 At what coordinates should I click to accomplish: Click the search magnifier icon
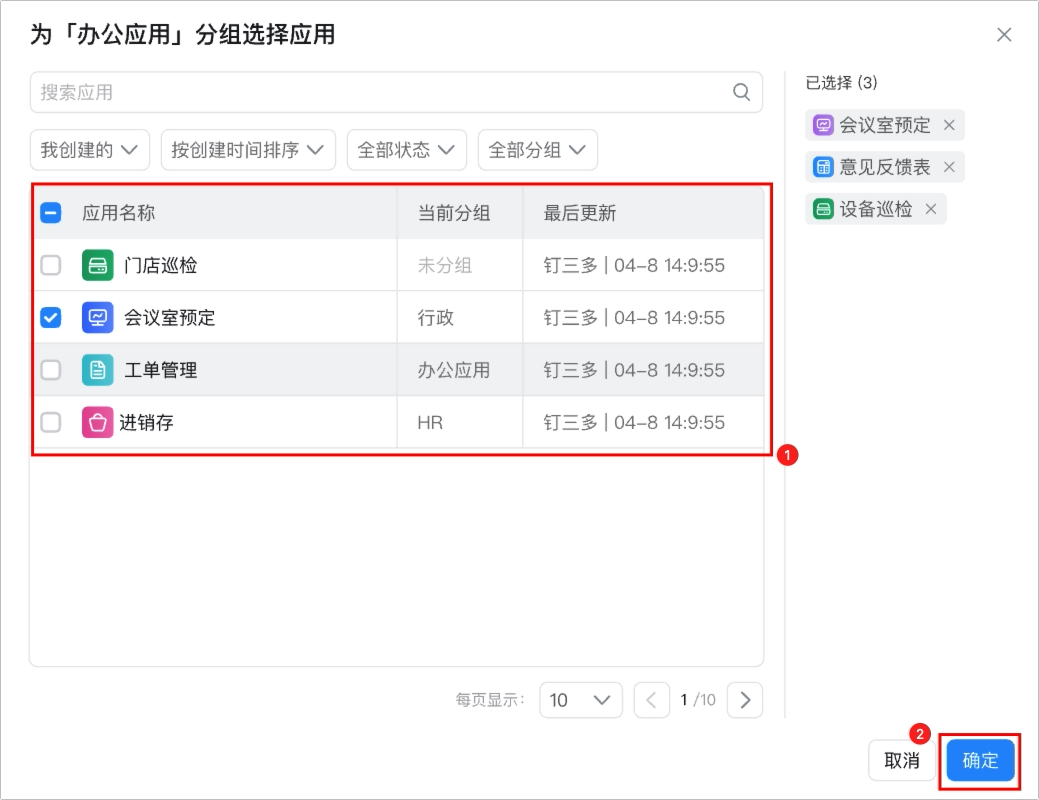pyautogui.click(x=741, y=92)
